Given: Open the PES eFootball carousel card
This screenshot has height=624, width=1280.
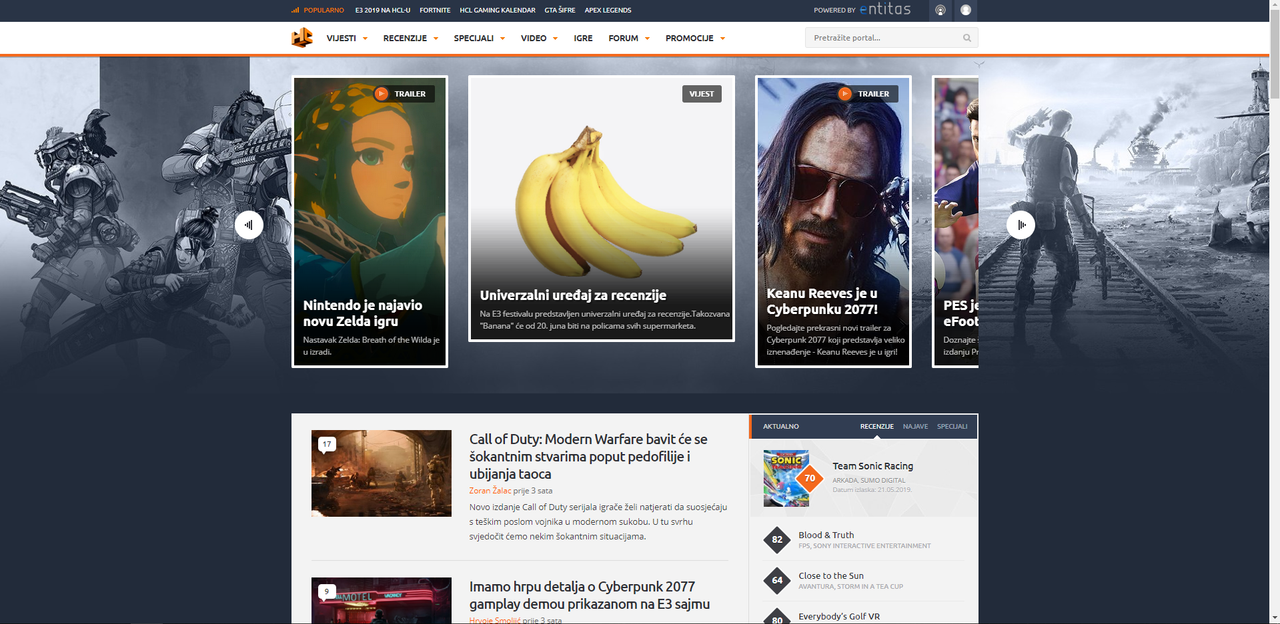Looking at the screenshot, I should coord(956,221).
